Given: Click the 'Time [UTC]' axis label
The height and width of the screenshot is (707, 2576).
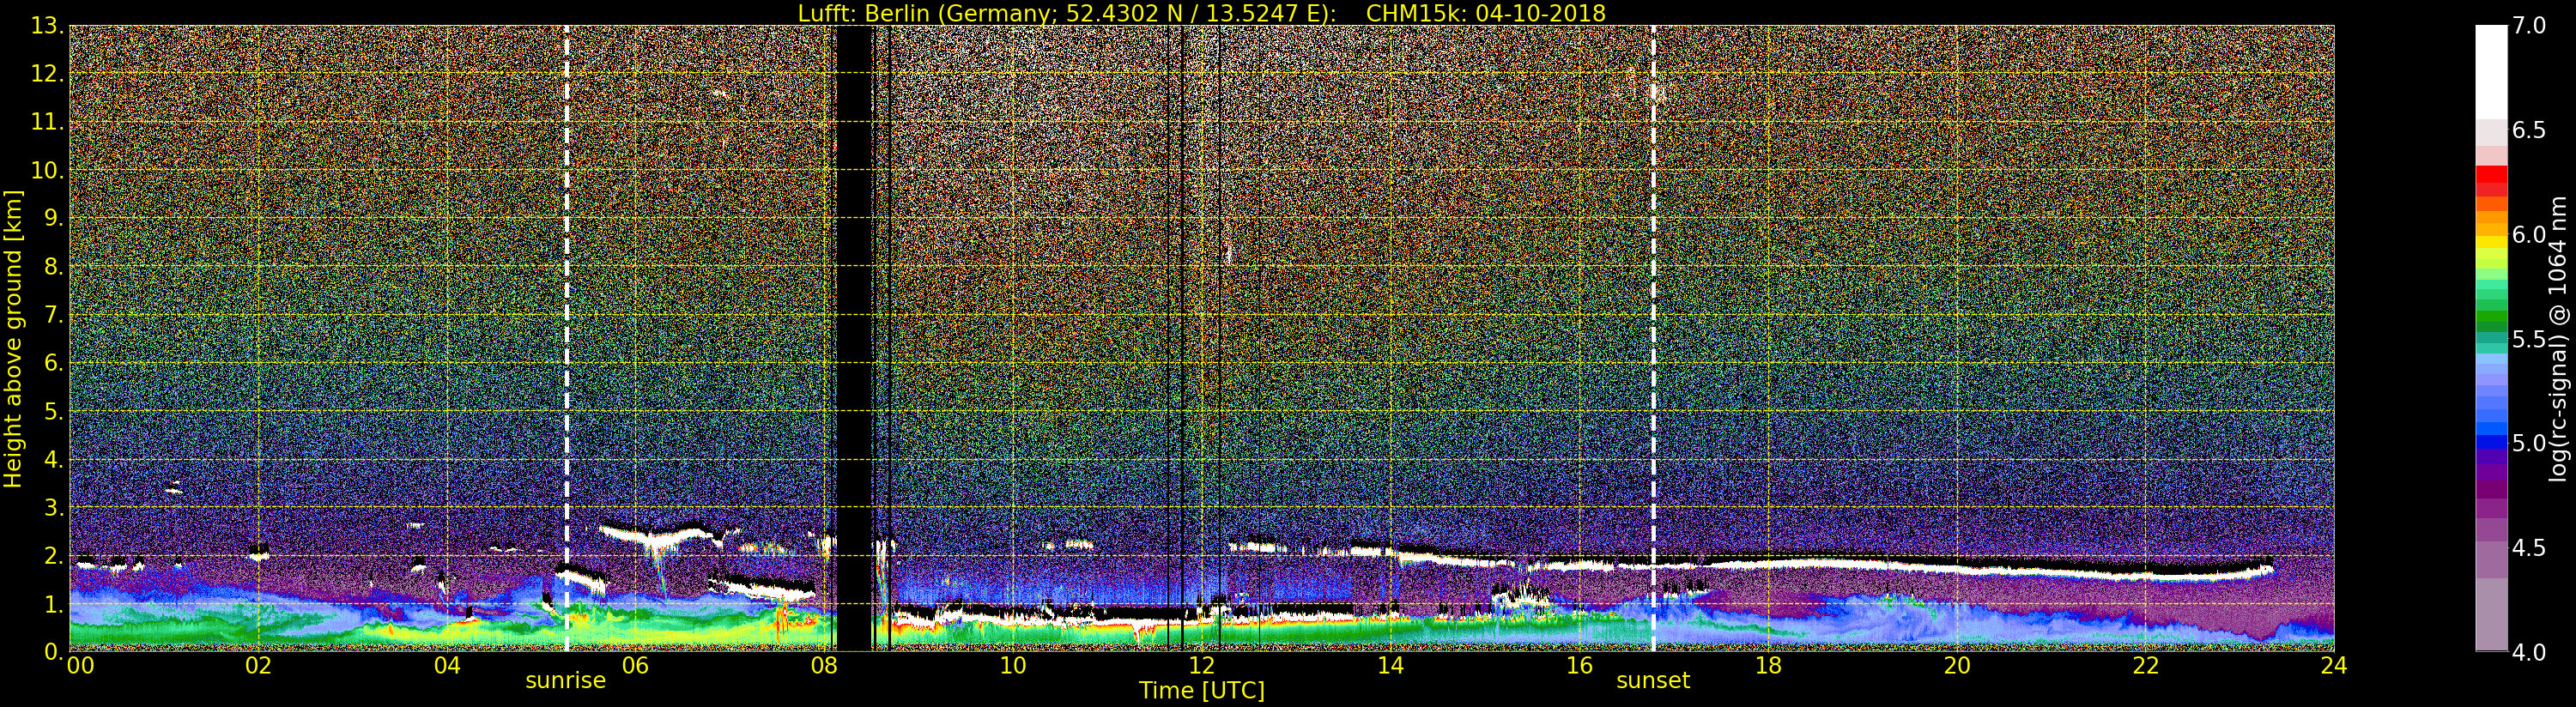Looking at the screenshot, I should coord(1201,691).
